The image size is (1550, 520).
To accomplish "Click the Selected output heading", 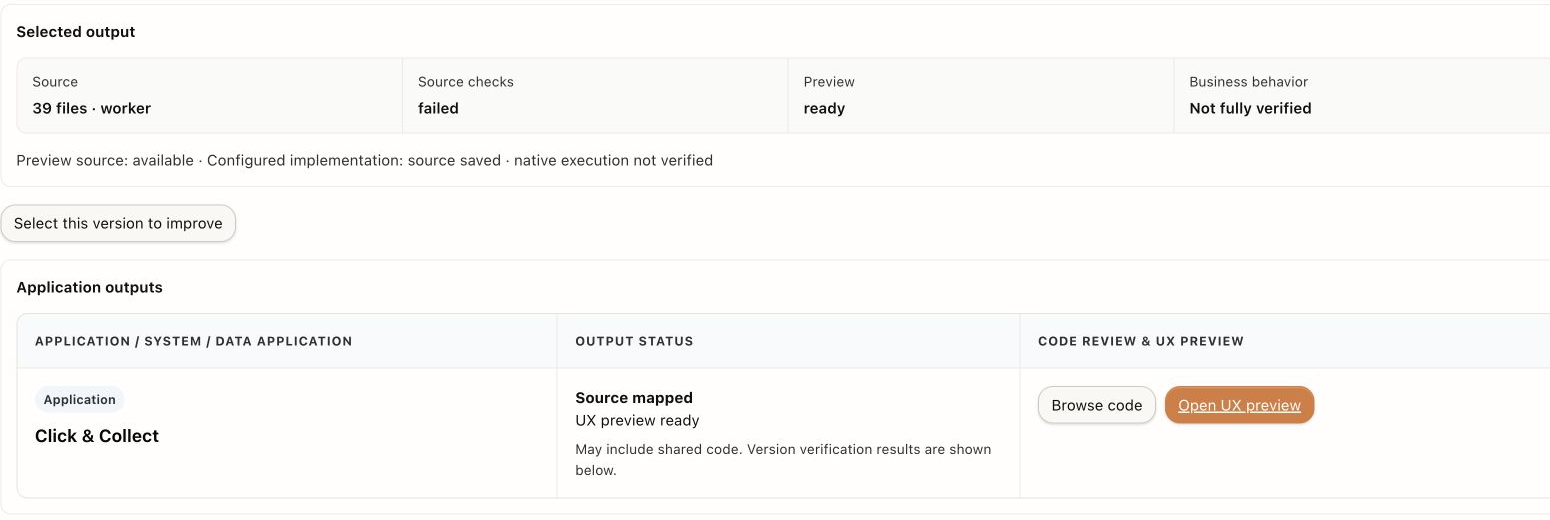I will (x=76, y=32).
